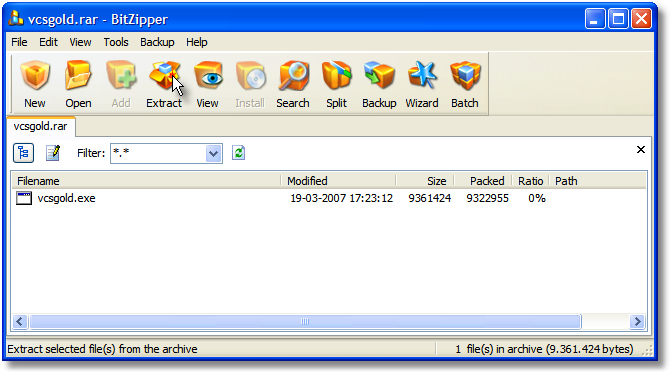The image size is (672, 375).
Task: Click the green refresh filter icon
Action: click(x=238, y=153)
